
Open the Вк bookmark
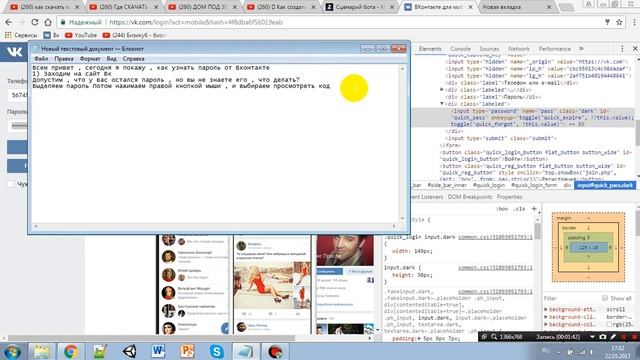[51, 35]
